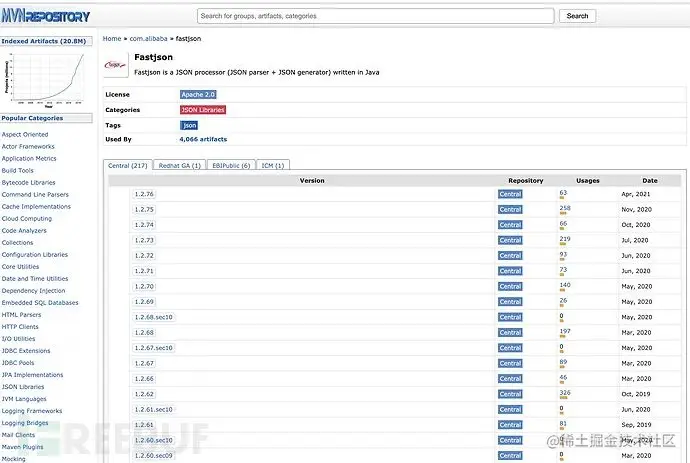The width and height of the screenshot is (690, 463).
Task: Open Code Analyzers category
Action: tap(24, 231)
